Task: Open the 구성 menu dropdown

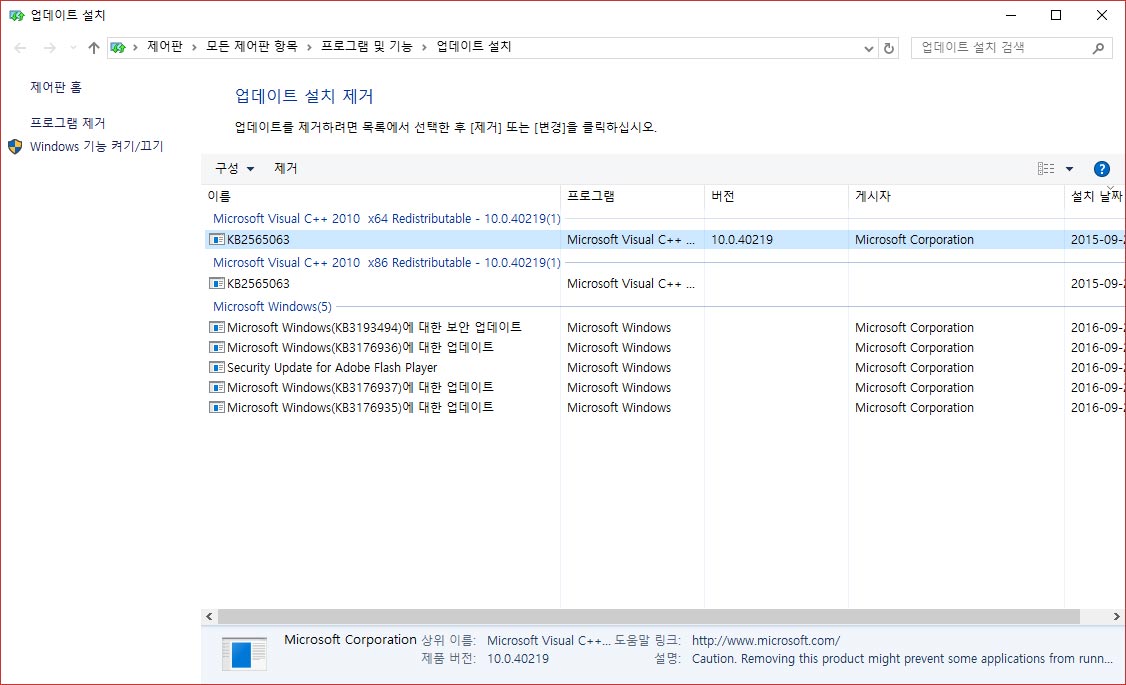Action: tap(234, 168)
